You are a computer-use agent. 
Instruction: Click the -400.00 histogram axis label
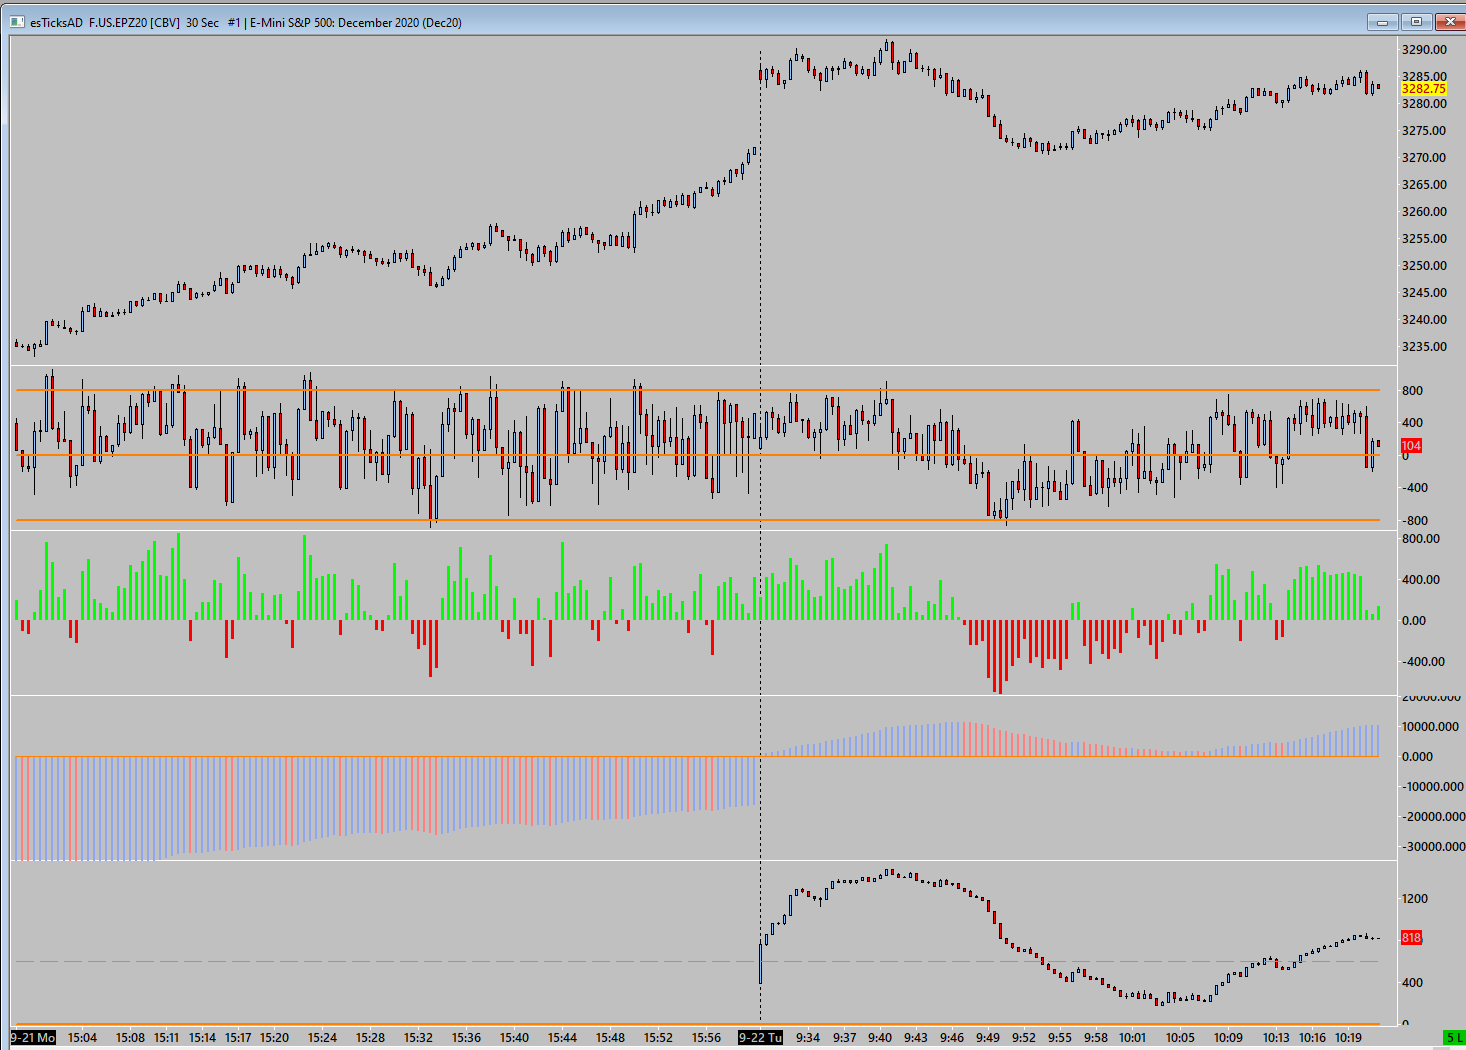[1421, 662]
